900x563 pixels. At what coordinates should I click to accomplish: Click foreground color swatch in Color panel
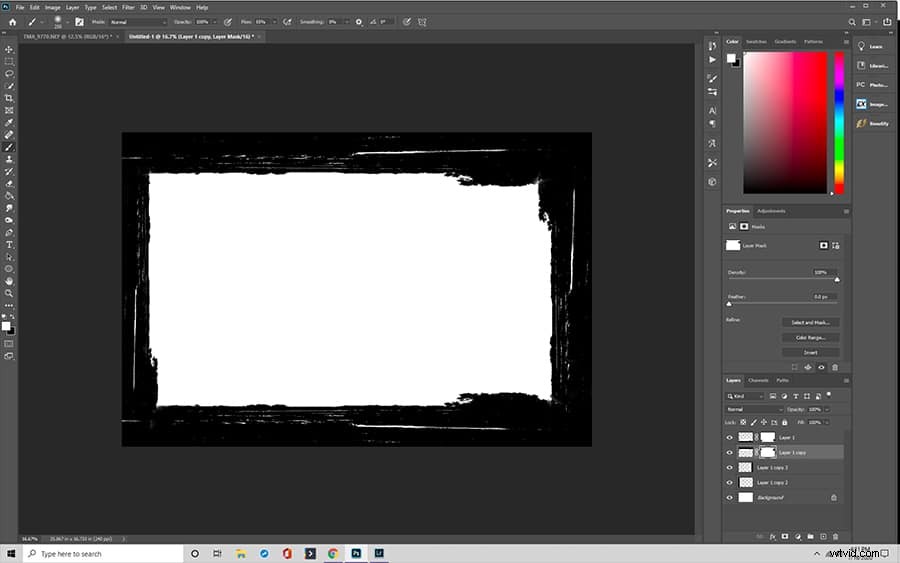[x=731, y=58]
